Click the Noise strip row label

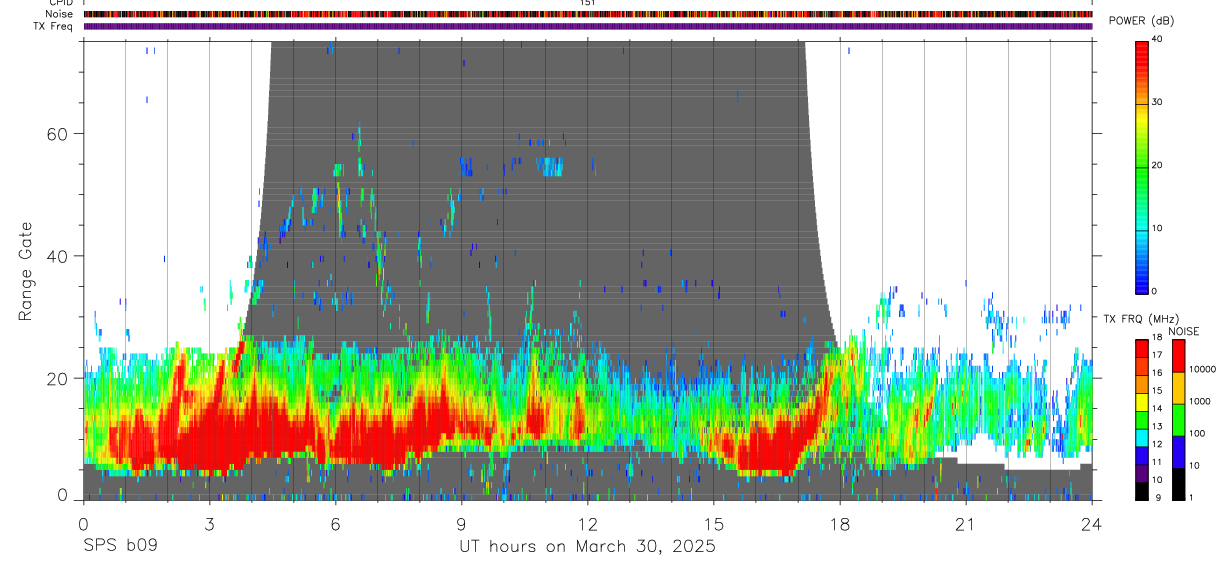(59, 14)
